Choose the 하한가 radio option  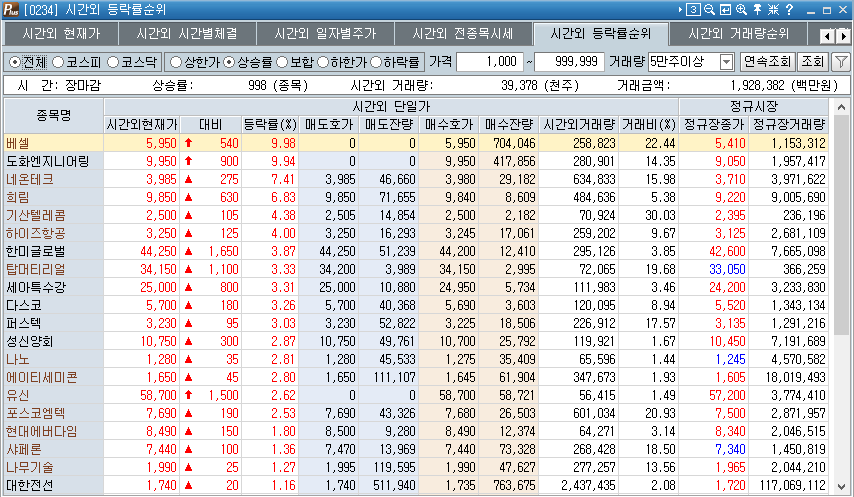323,62
